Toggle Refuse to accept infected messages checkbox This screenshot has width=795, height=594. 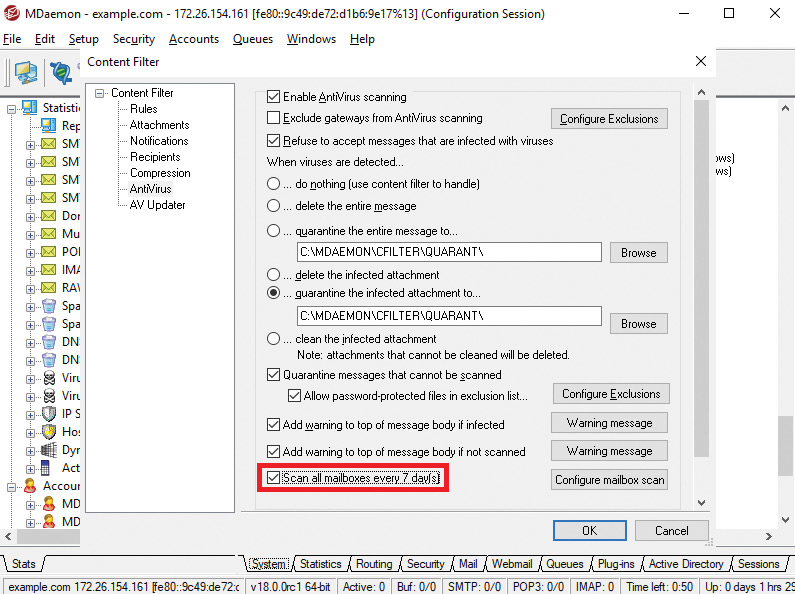point(273,140)
